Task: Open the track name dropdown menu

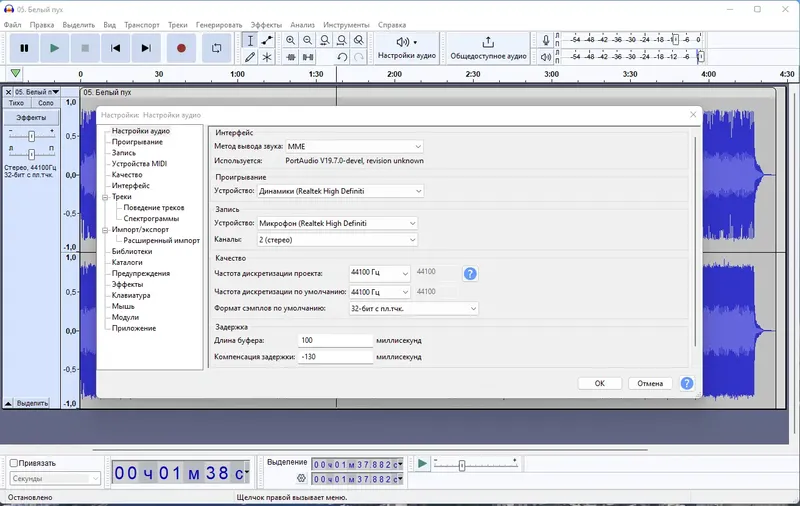Action: 37,92
